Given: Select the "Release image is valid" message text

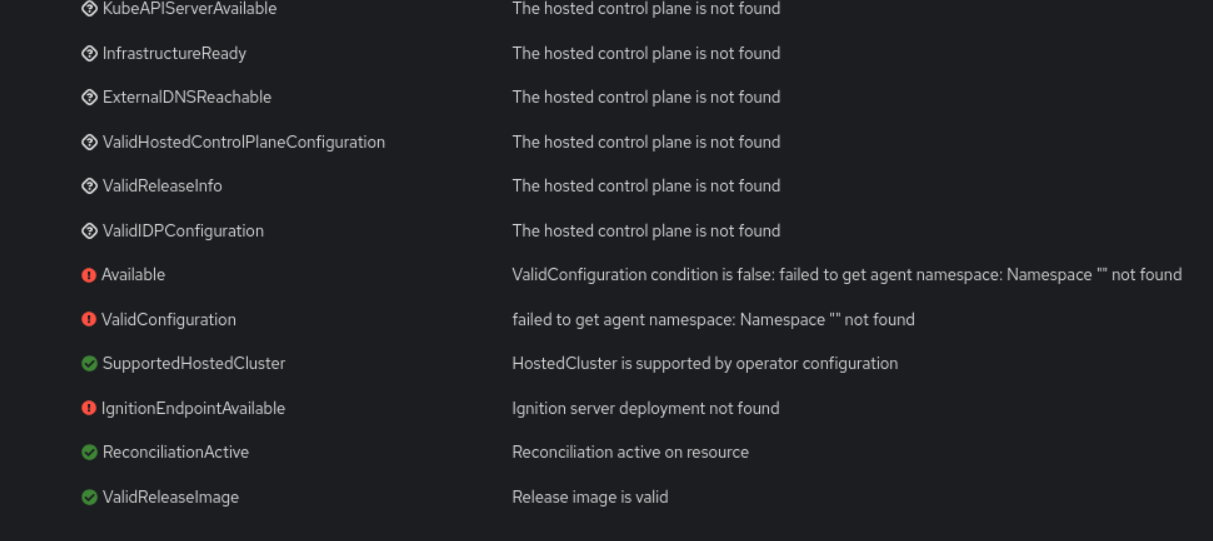Looking at the screenshot, I should coord(590,497).
